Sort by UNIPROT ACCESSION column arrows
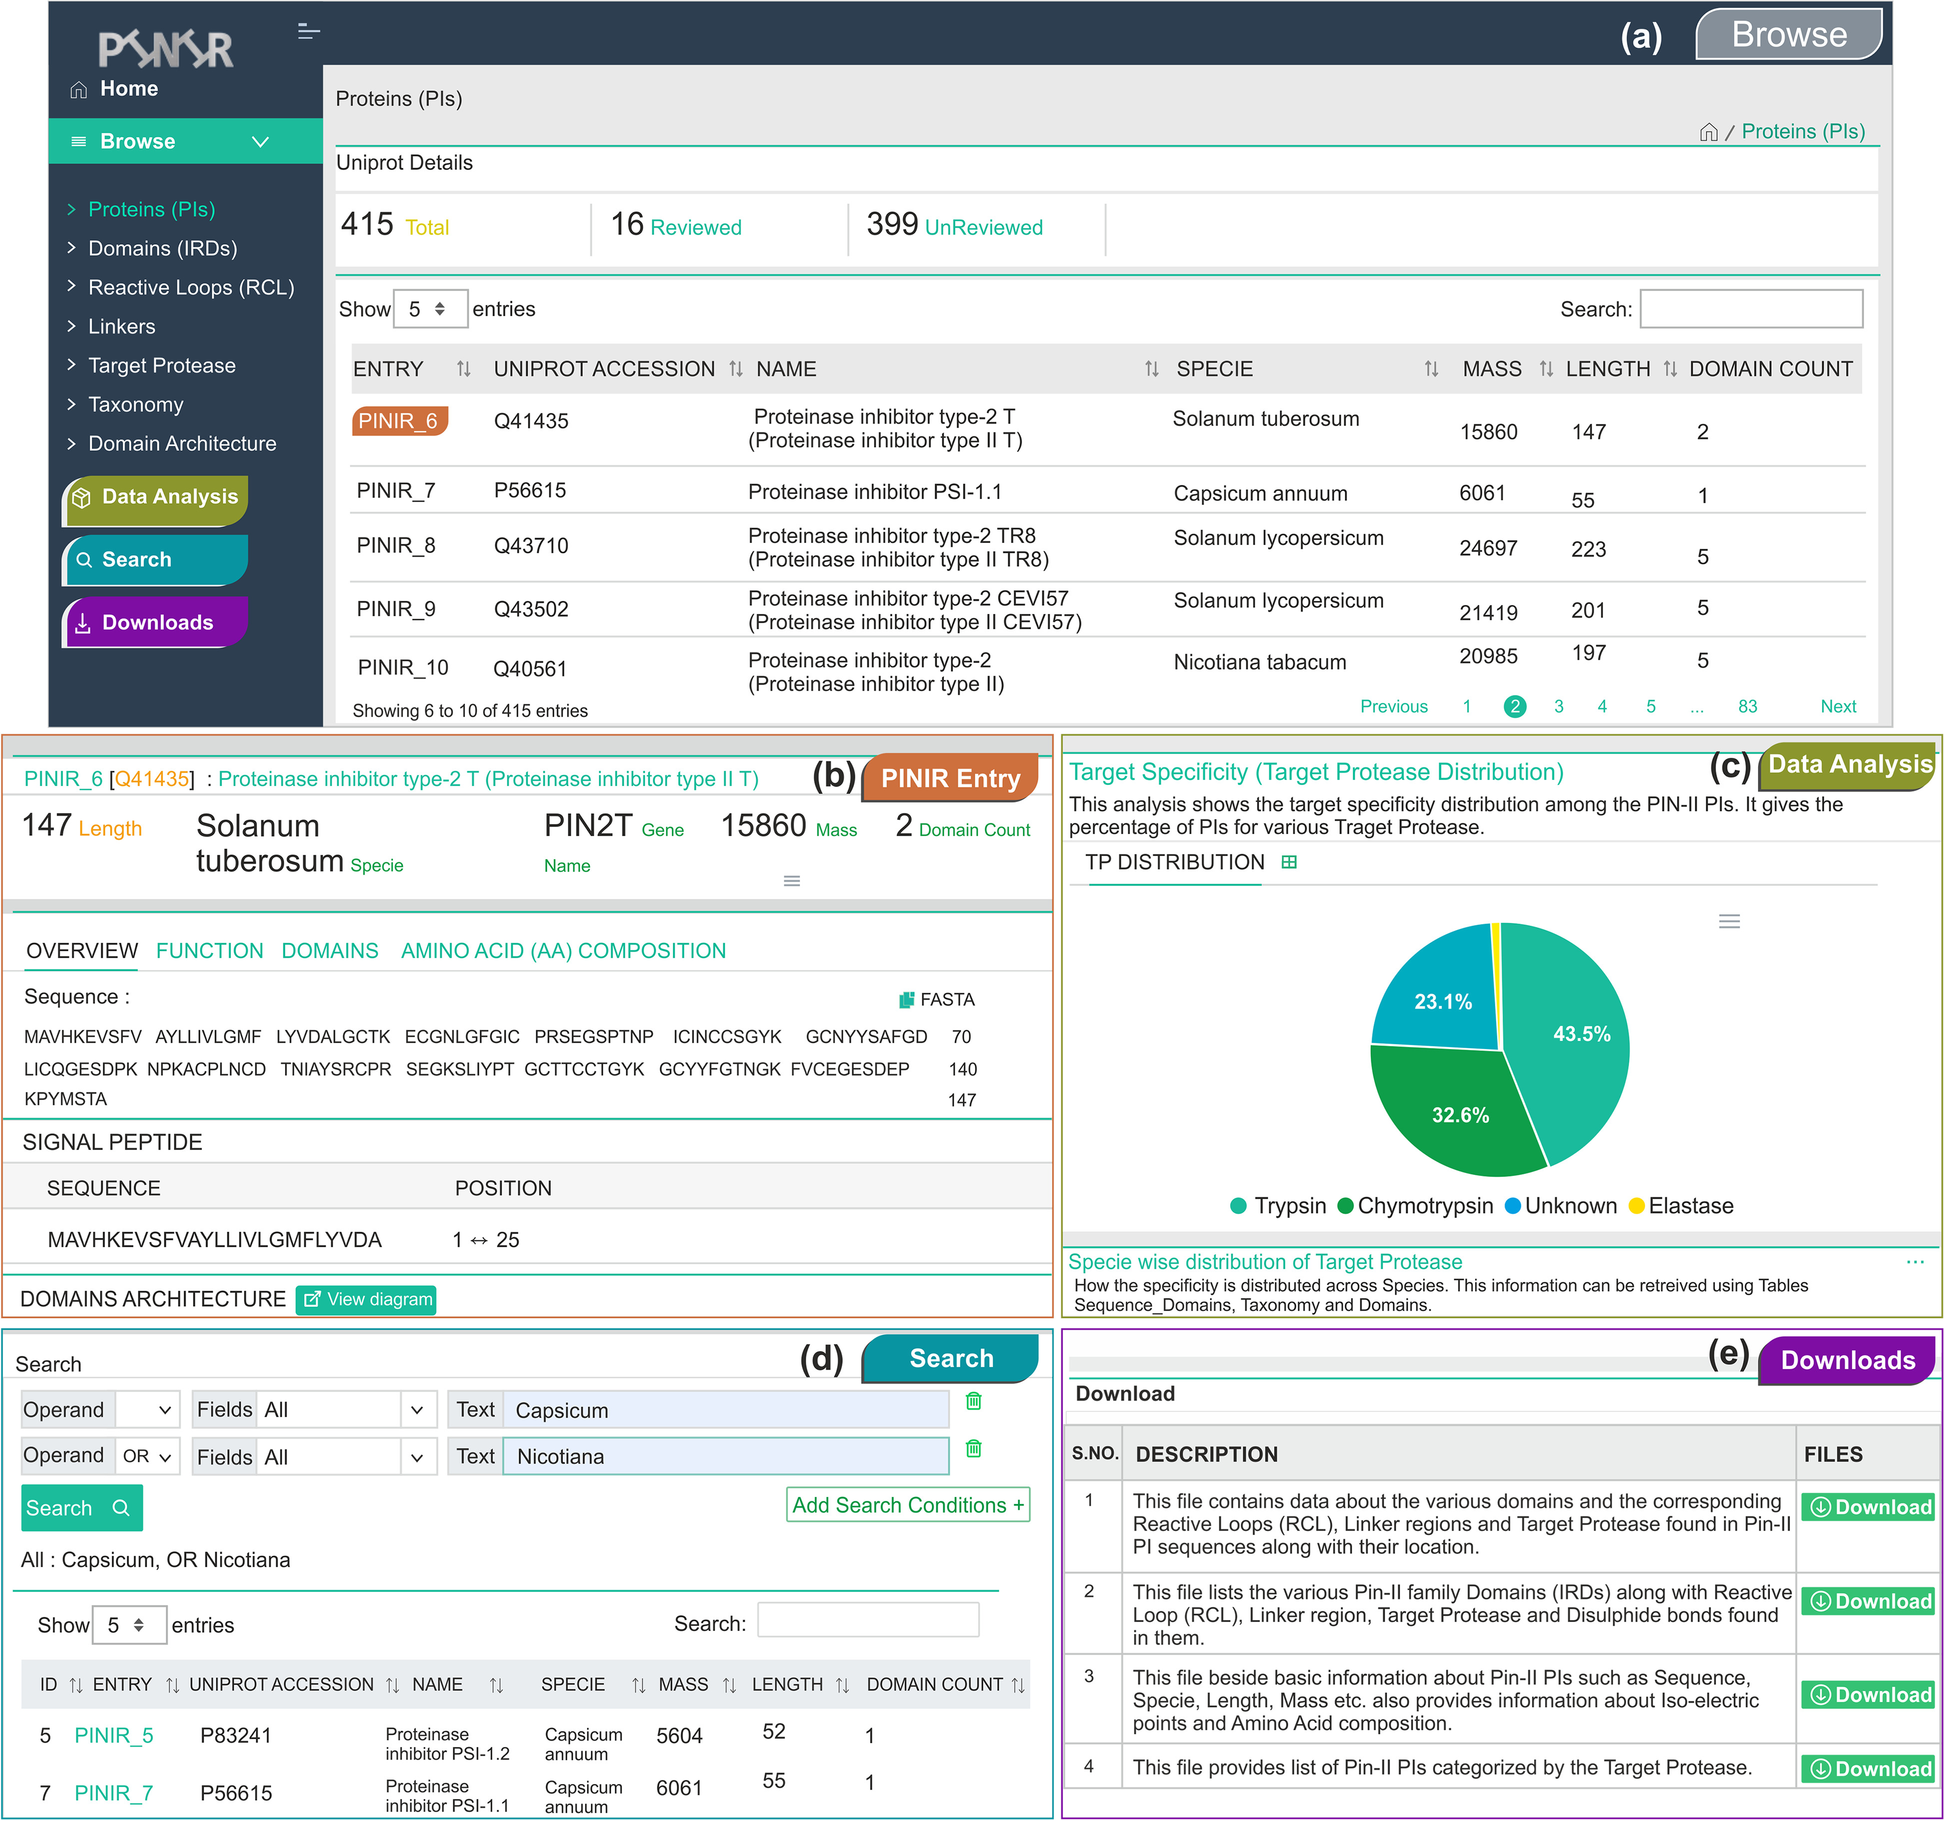Viewport: 1944px width, 1821px height. pos(736,369)
